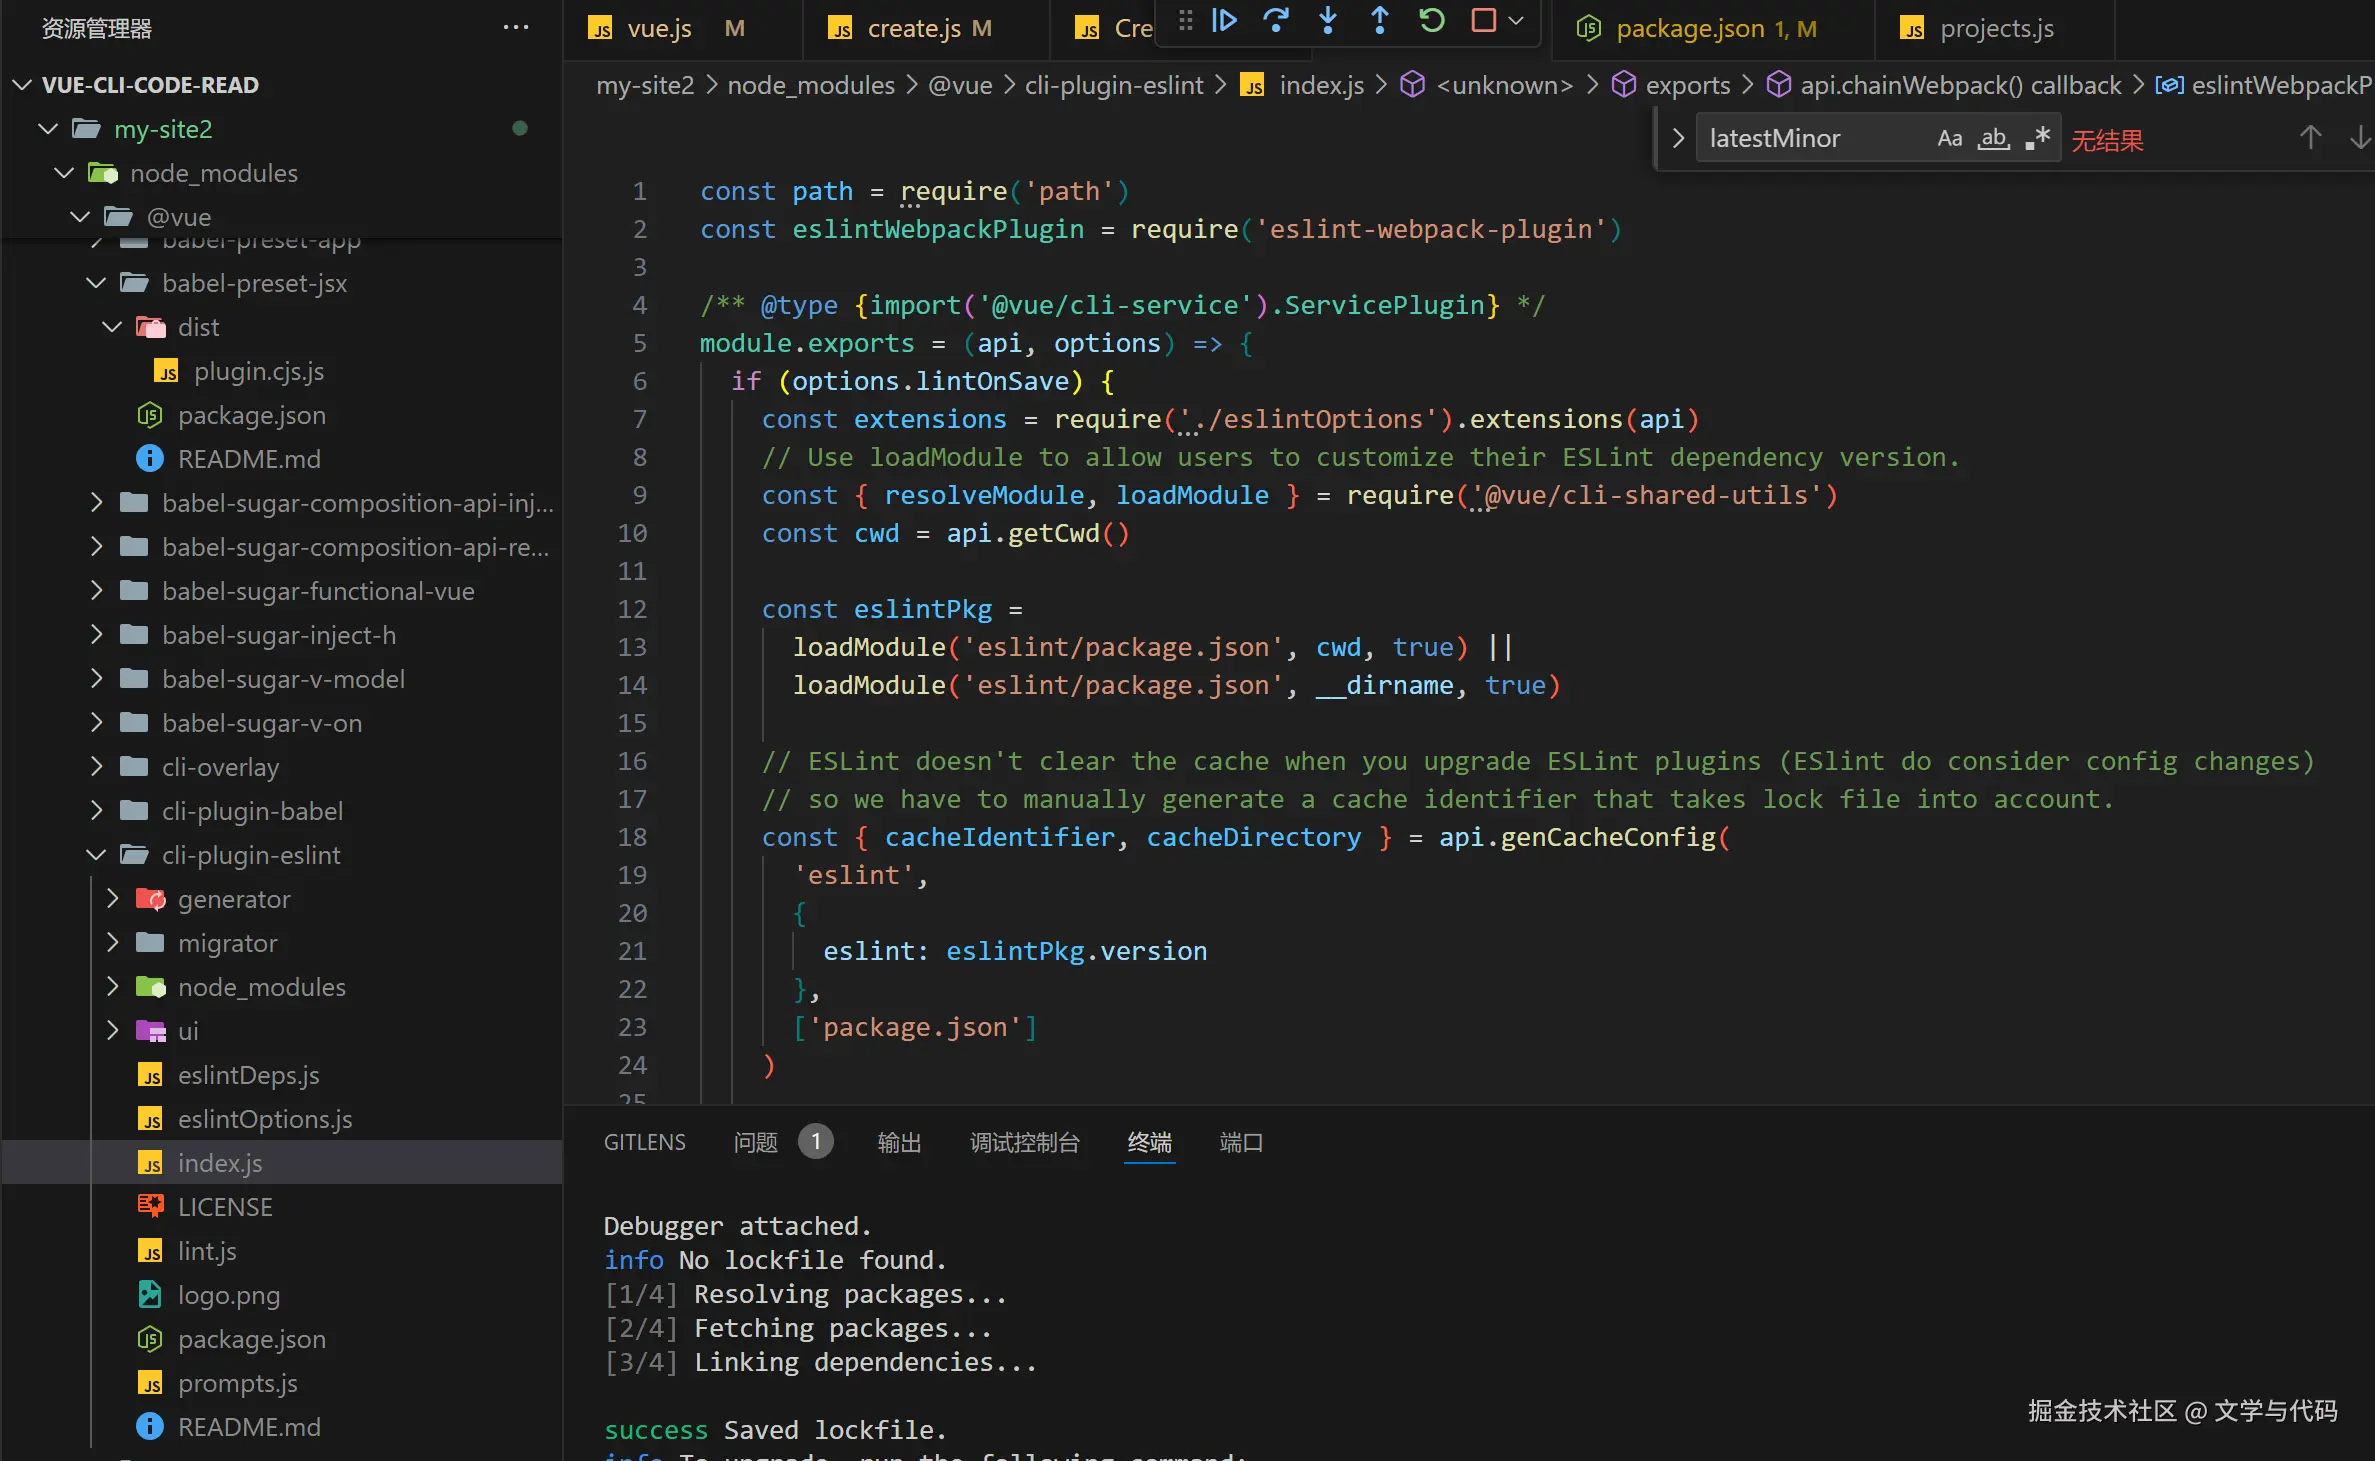Enable regular expression search toggle
Screen dimensions: 2375x1461
(2038, 139)
